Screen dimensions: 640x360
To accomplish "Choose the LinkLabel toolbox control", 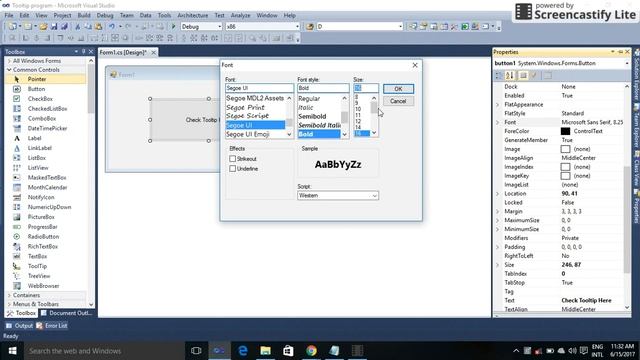I will pos(40,148).
